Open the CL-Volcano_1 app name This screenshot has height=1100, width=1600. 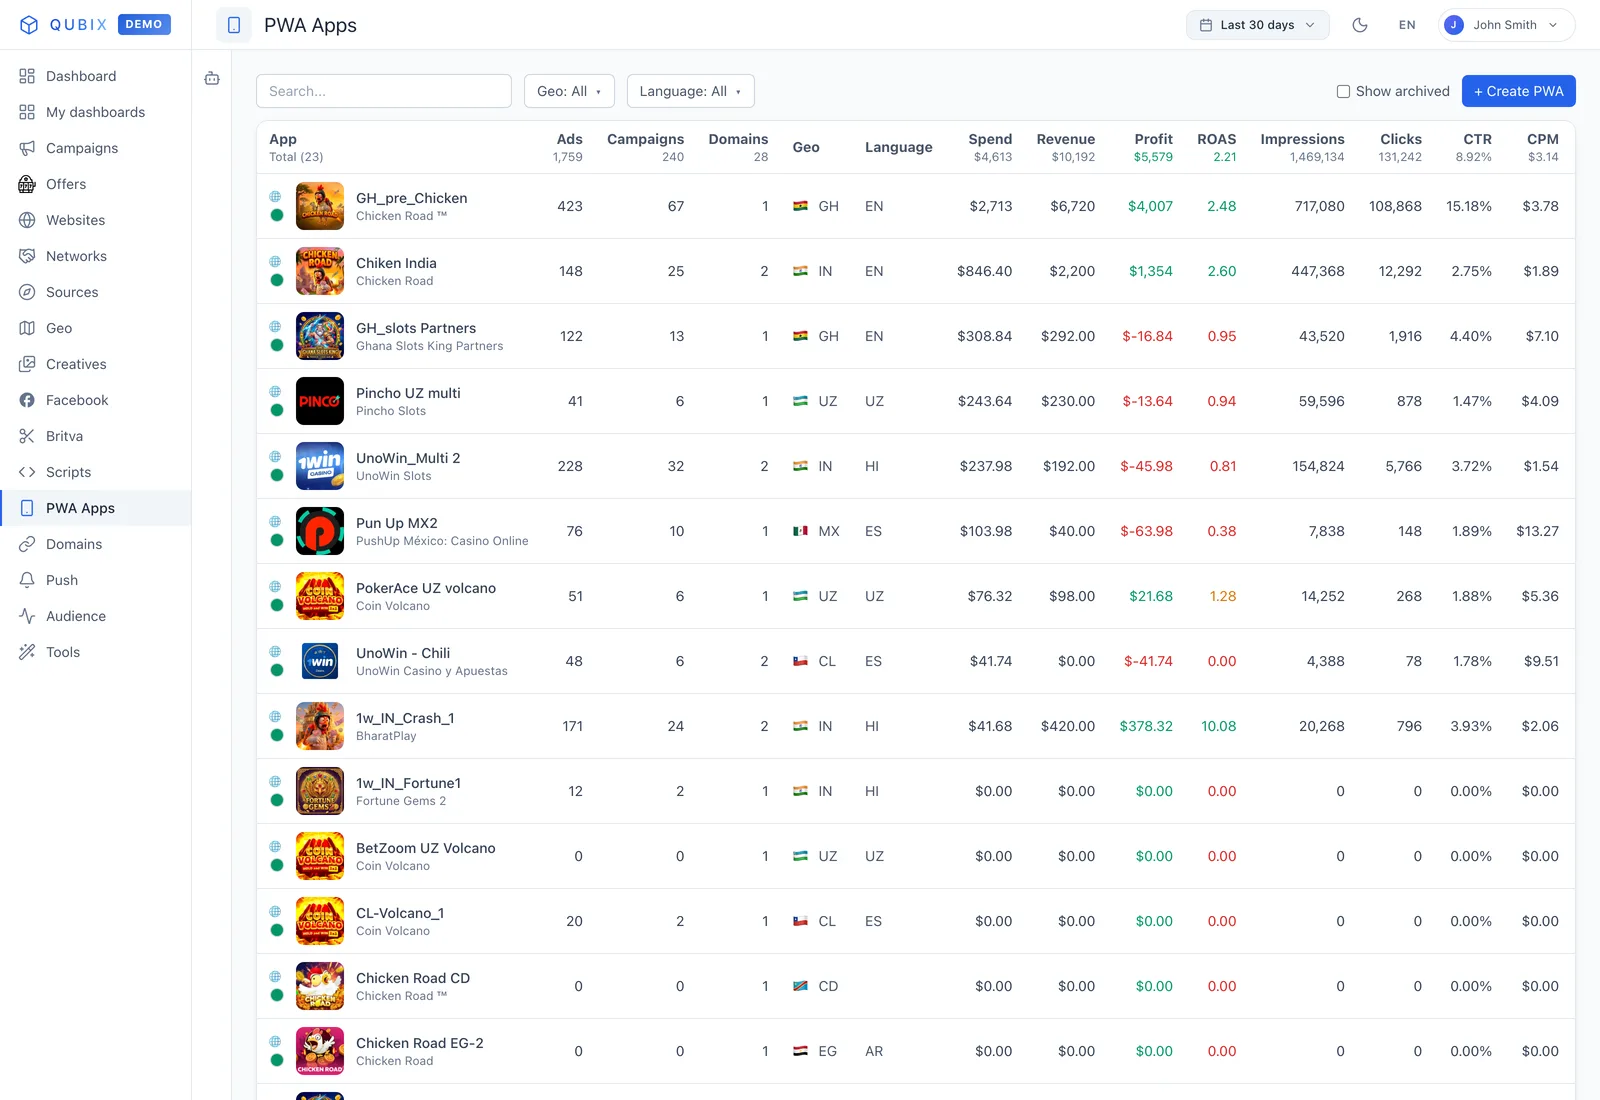(x=400, y=913)
